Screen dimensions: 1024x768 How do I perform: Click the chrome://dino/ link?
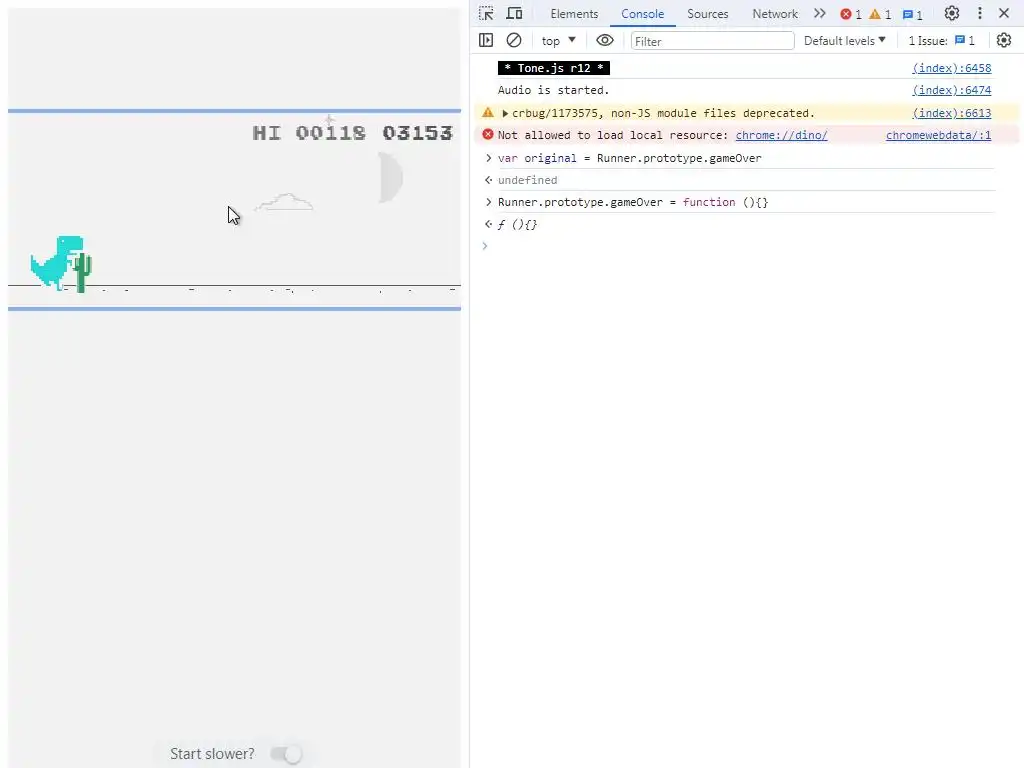coord(781,135)
